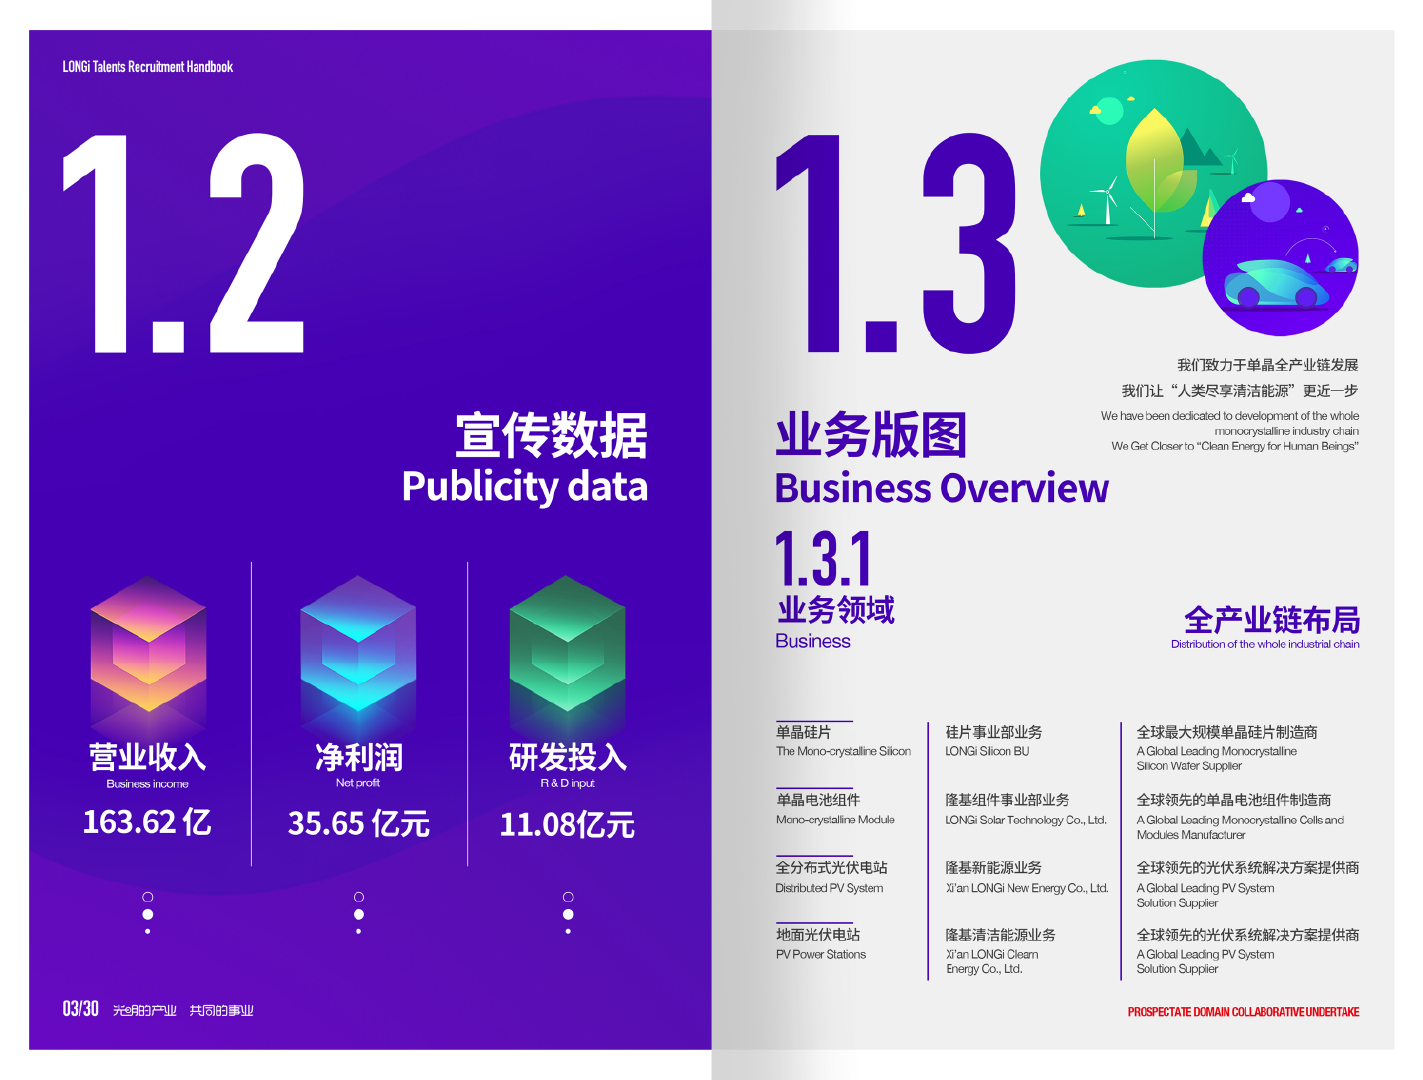Select the 'Publicity data' heading
The width and height of the screenshot is (1423, 1080).
[524, 487]
